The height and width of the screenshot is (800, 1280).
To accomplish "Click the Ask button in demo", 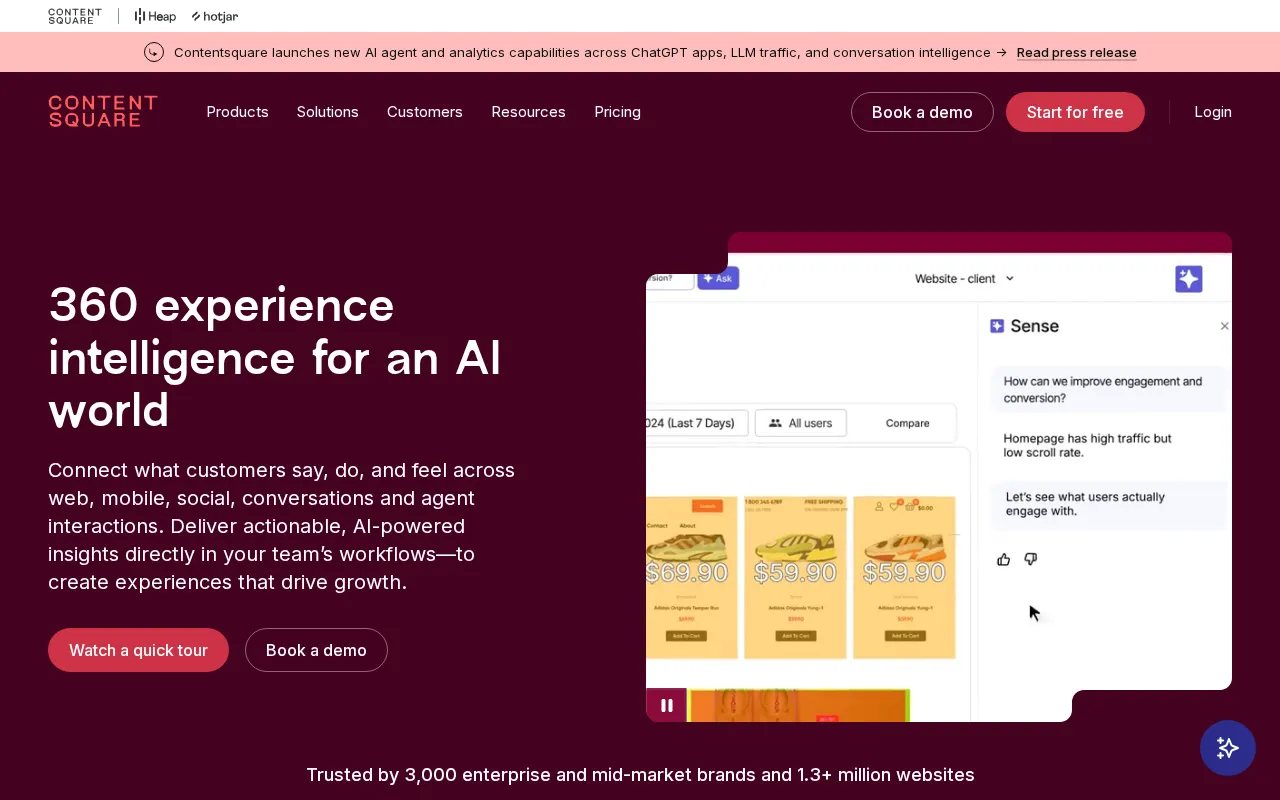I will coord(718,278).
